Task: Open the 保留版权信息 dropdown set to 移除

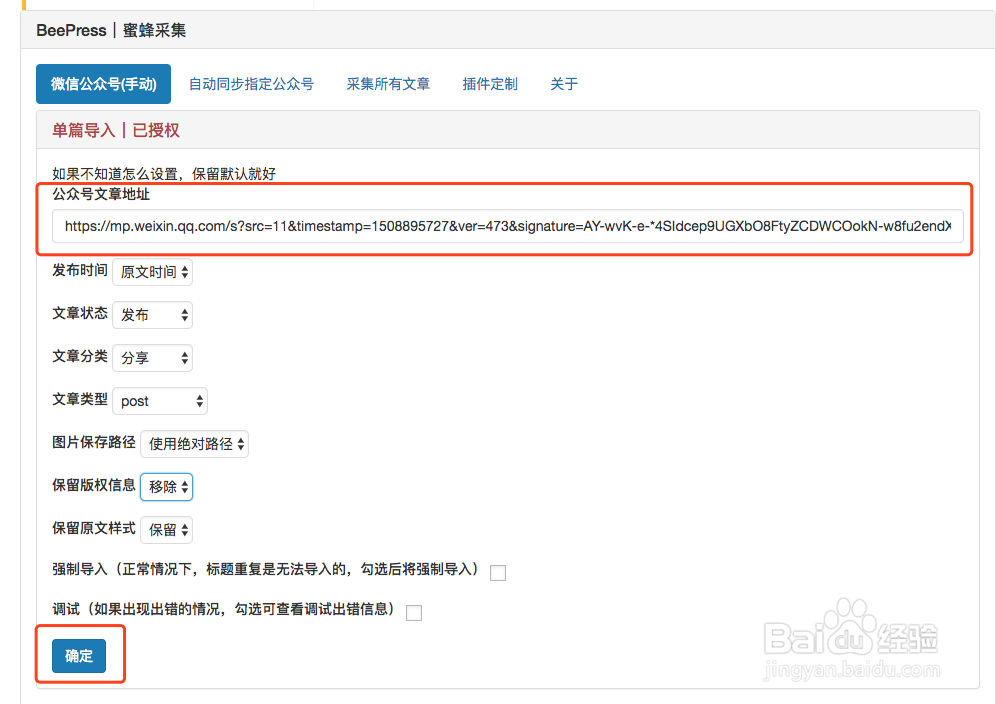Action: 166,486
